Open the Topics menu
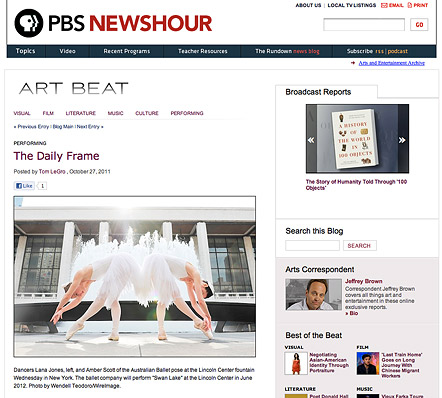This screenshot has height=398, width=442. pos(25,51)
